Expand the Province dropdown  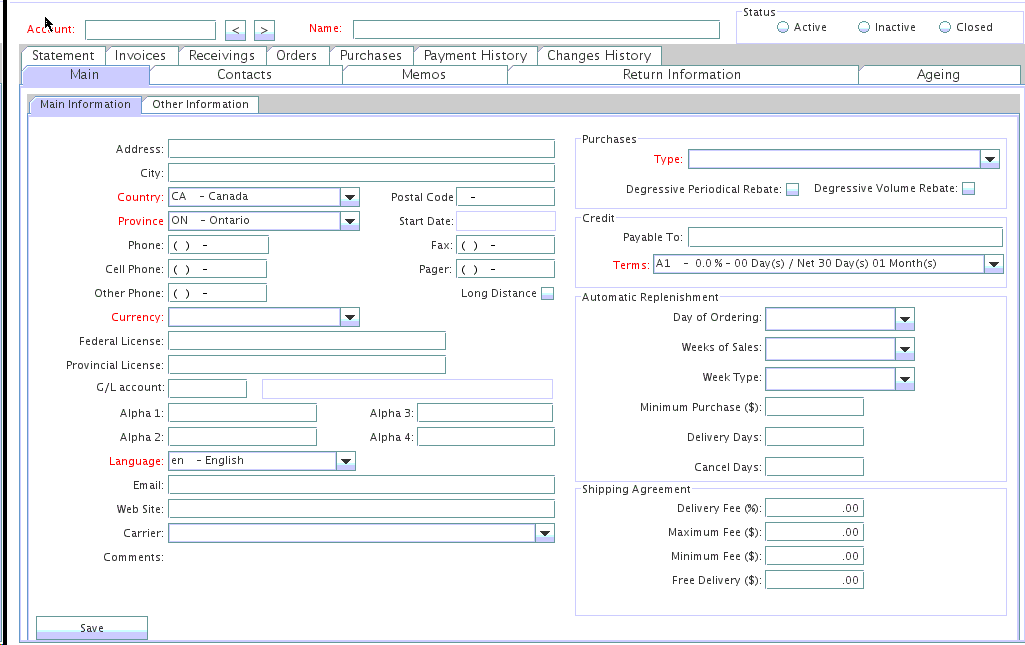coord(349,221)
